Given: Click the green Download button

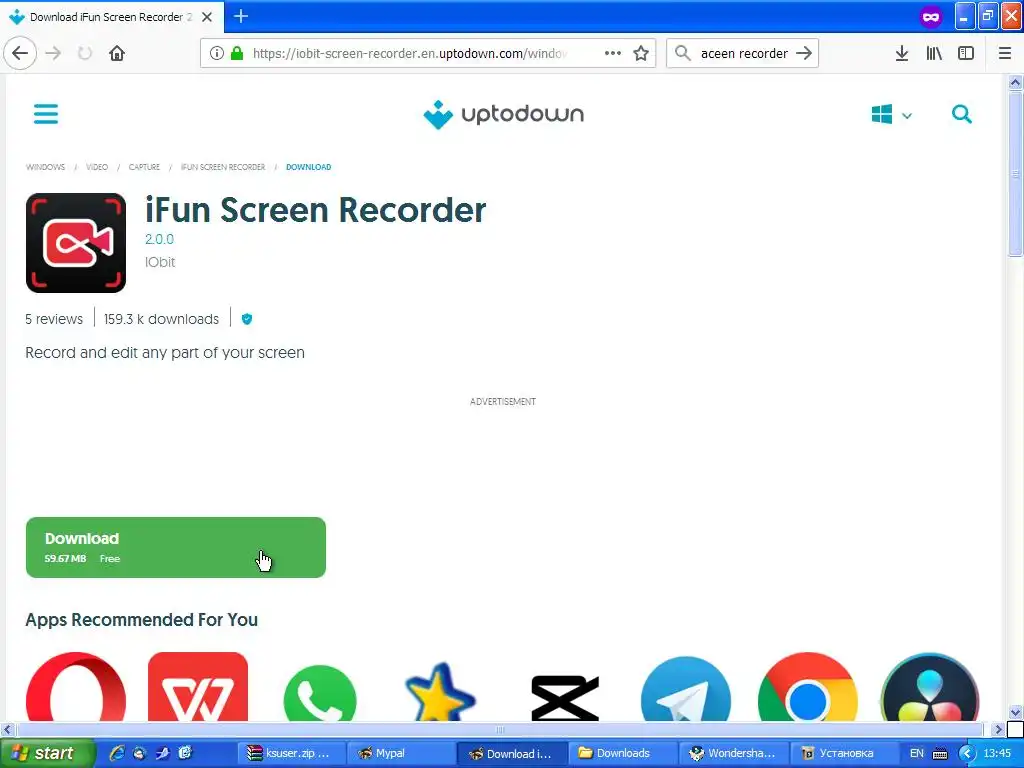Looking at the screenshot, I should click(x=176, y=547).
